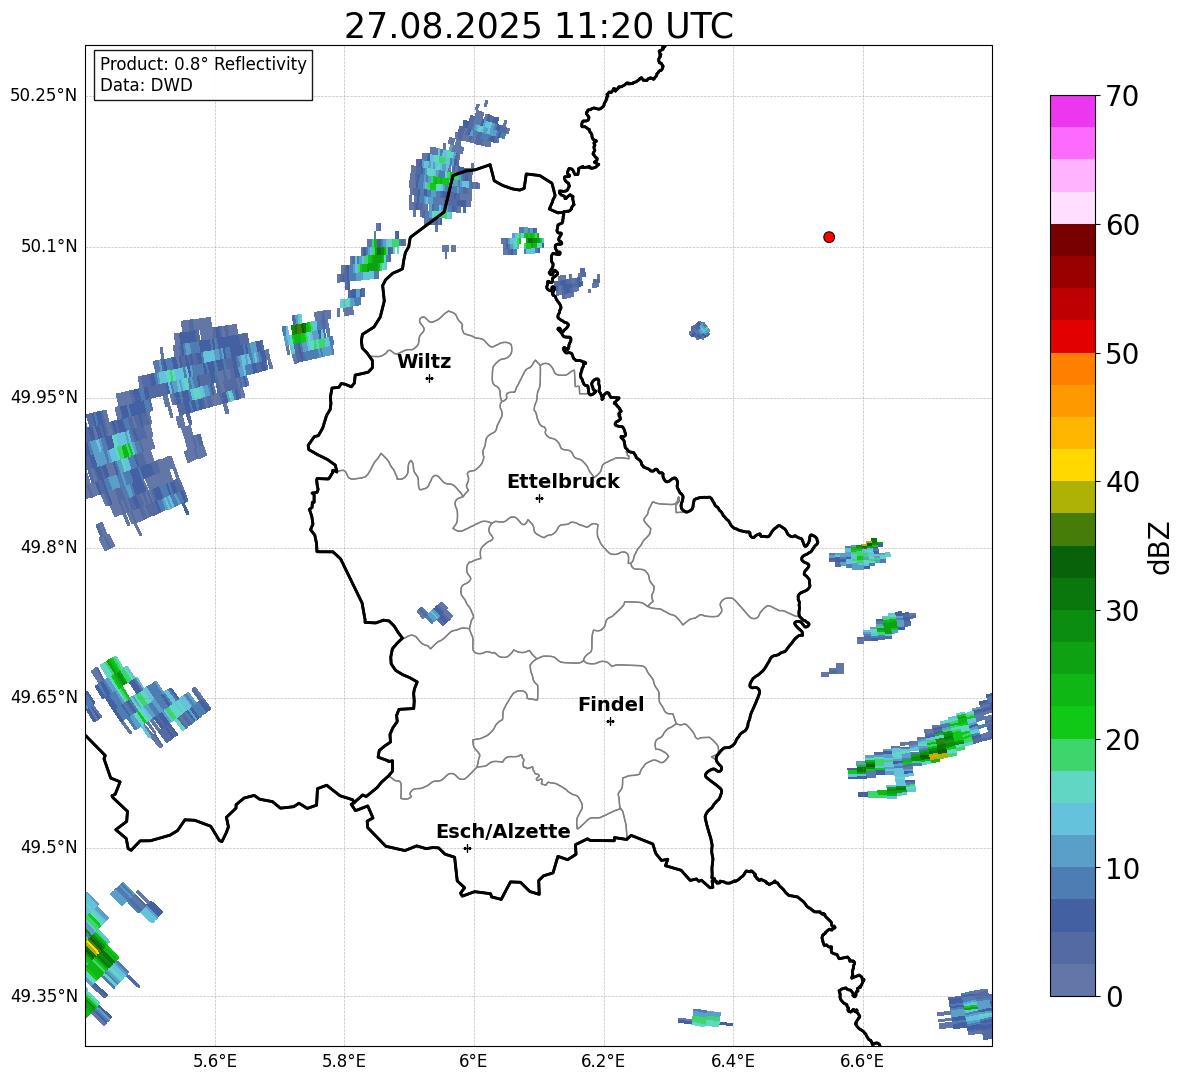1184x1081 pixels.
Task: Click the title '27.08.2025 11:20 UTC'
Action: coord(538,27)
